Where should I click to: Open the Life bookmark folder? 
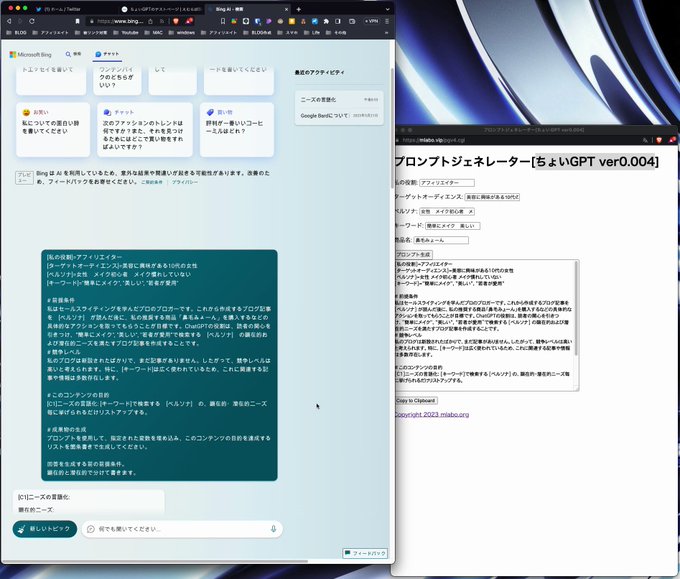(312, 33)
